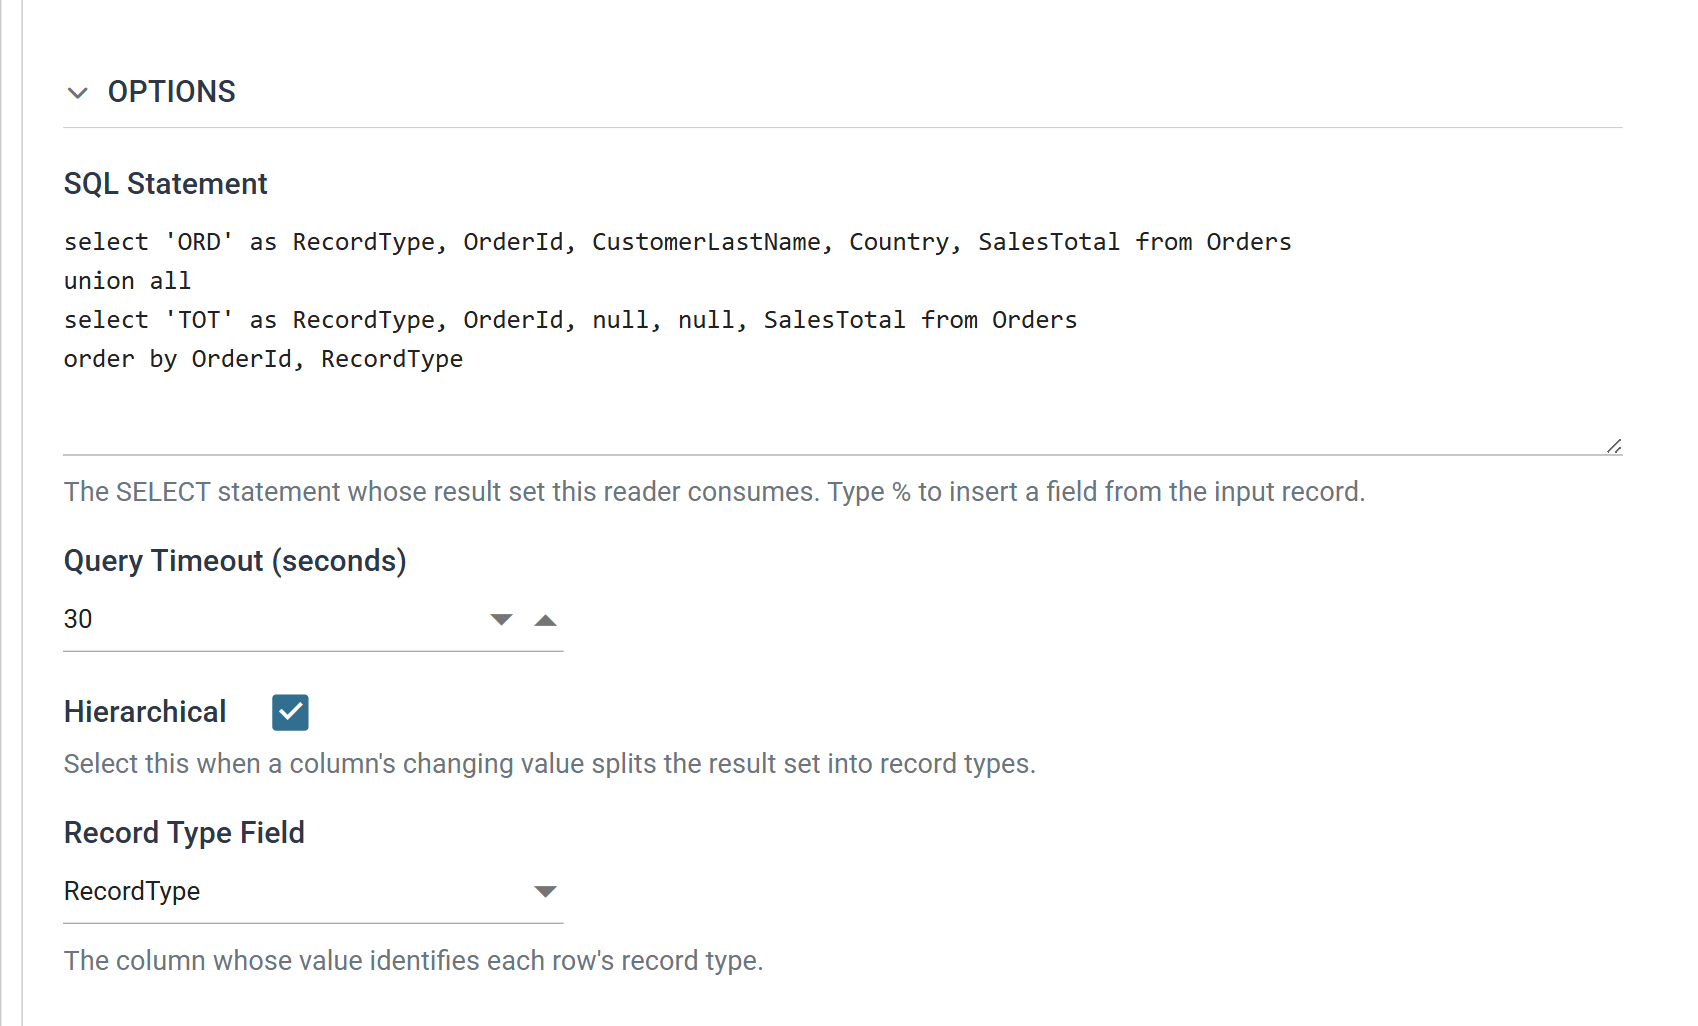Click the Query Timeout (seconds) label
This screenshot has width=1698, height=1026.
pos(235,561)
